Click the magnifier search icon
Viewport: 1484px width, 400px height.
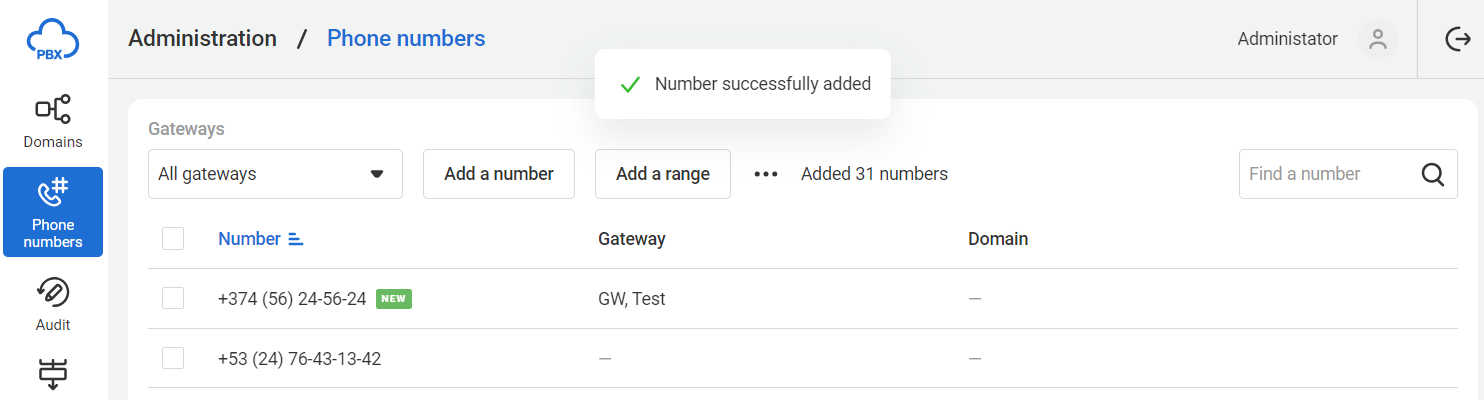coord(1433,174)
